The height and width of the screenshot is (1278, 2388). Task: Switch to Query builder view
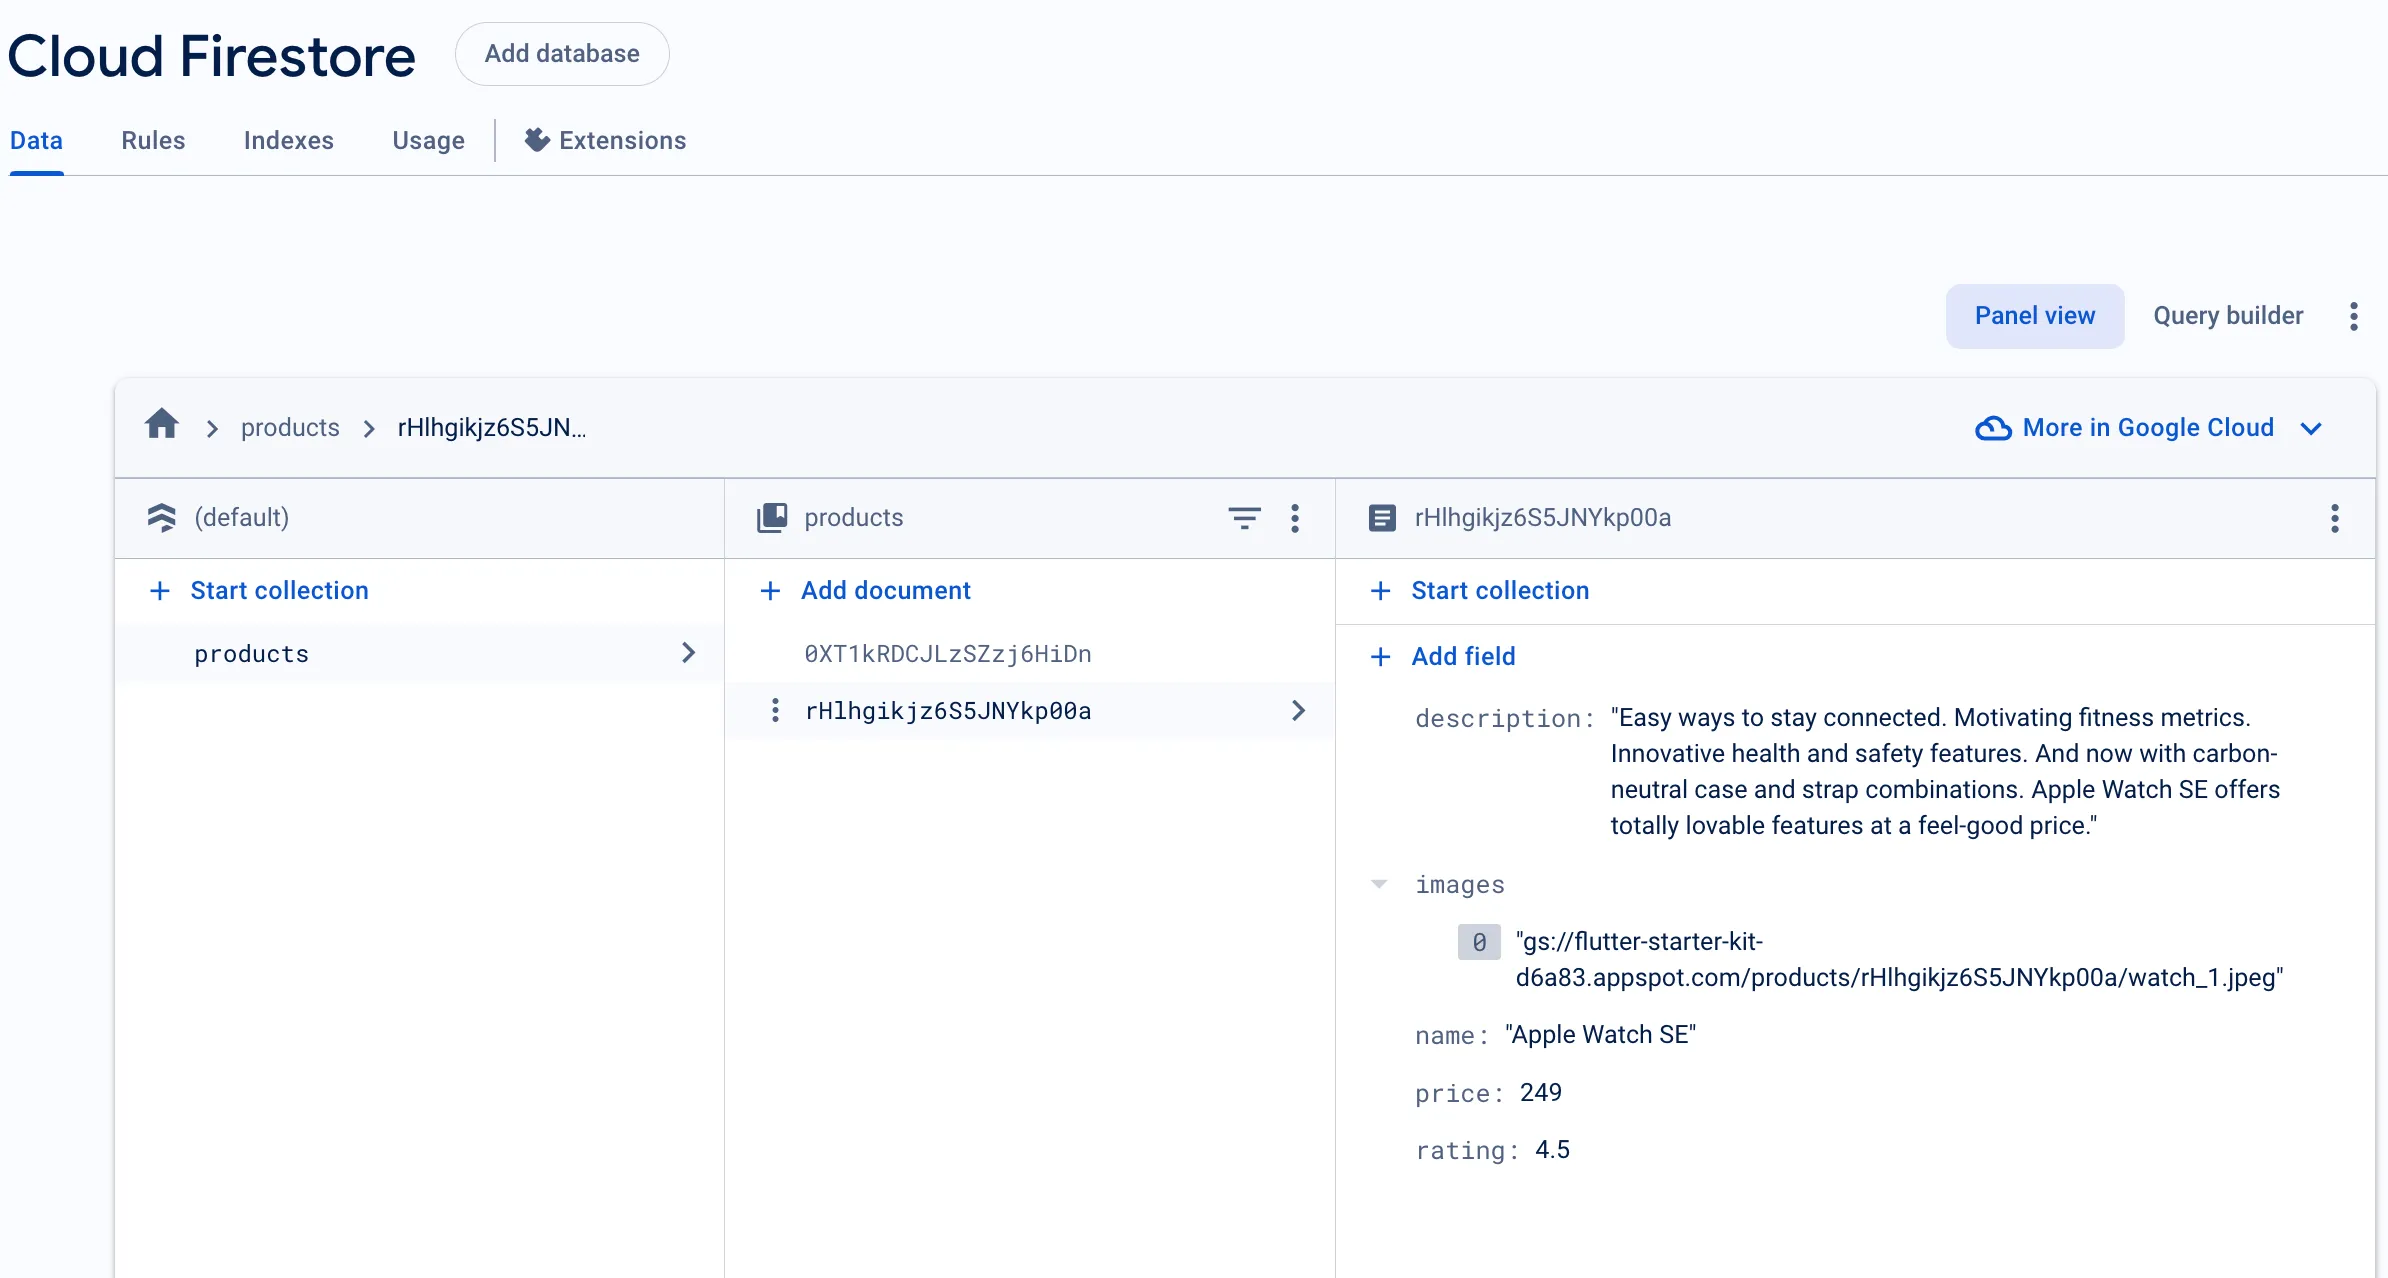pyautogui.click(x=2228, y=314)
